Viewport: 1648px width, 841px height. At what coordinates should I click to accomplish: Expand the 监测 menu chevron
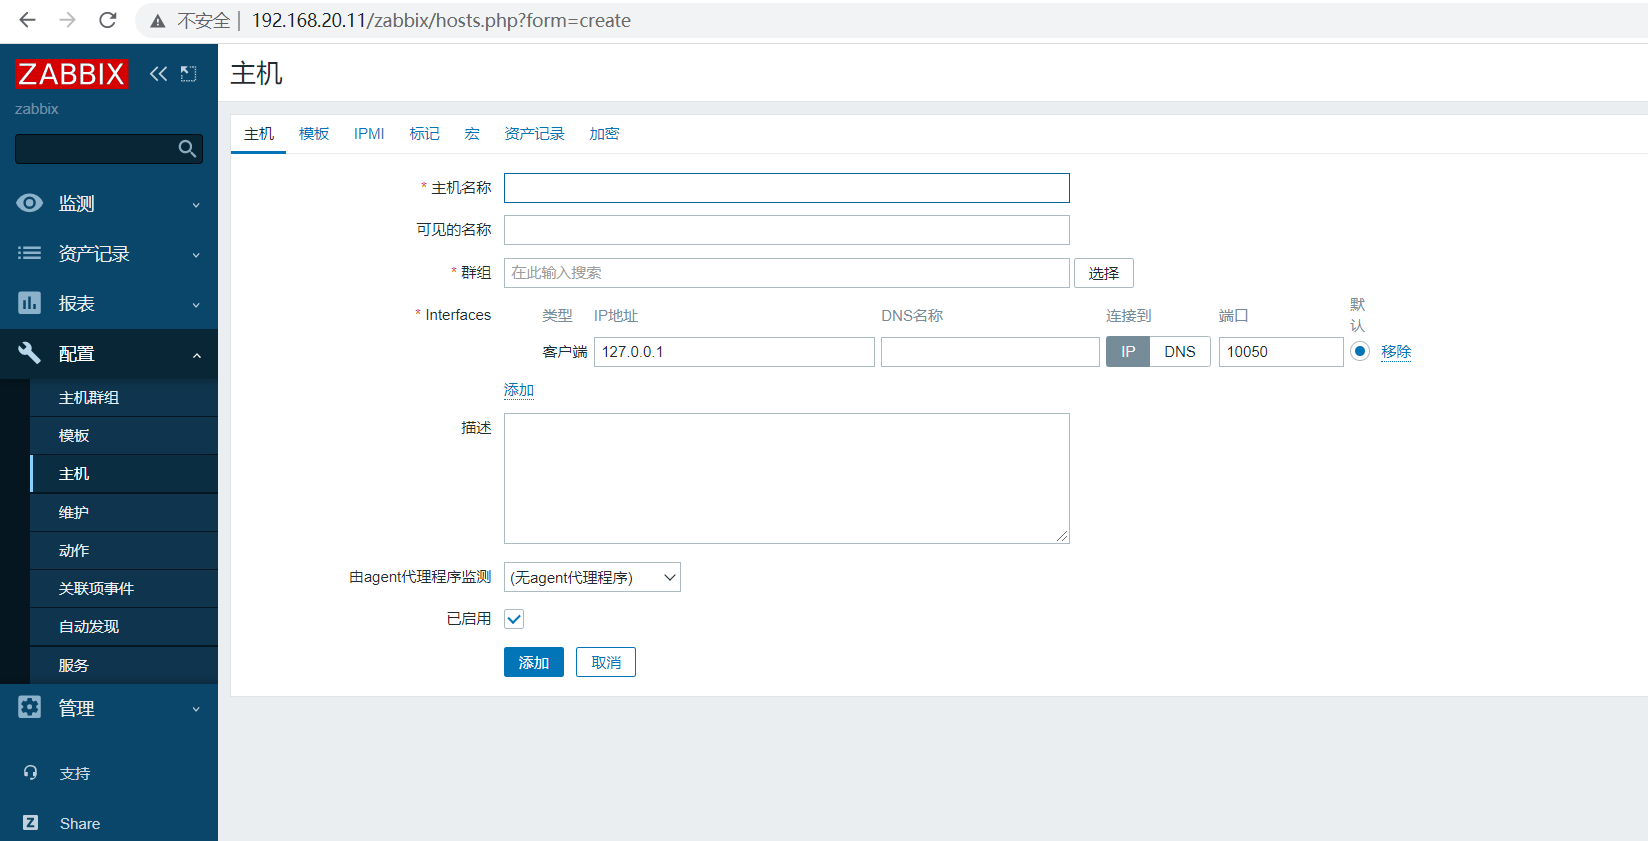coord(196,205)
